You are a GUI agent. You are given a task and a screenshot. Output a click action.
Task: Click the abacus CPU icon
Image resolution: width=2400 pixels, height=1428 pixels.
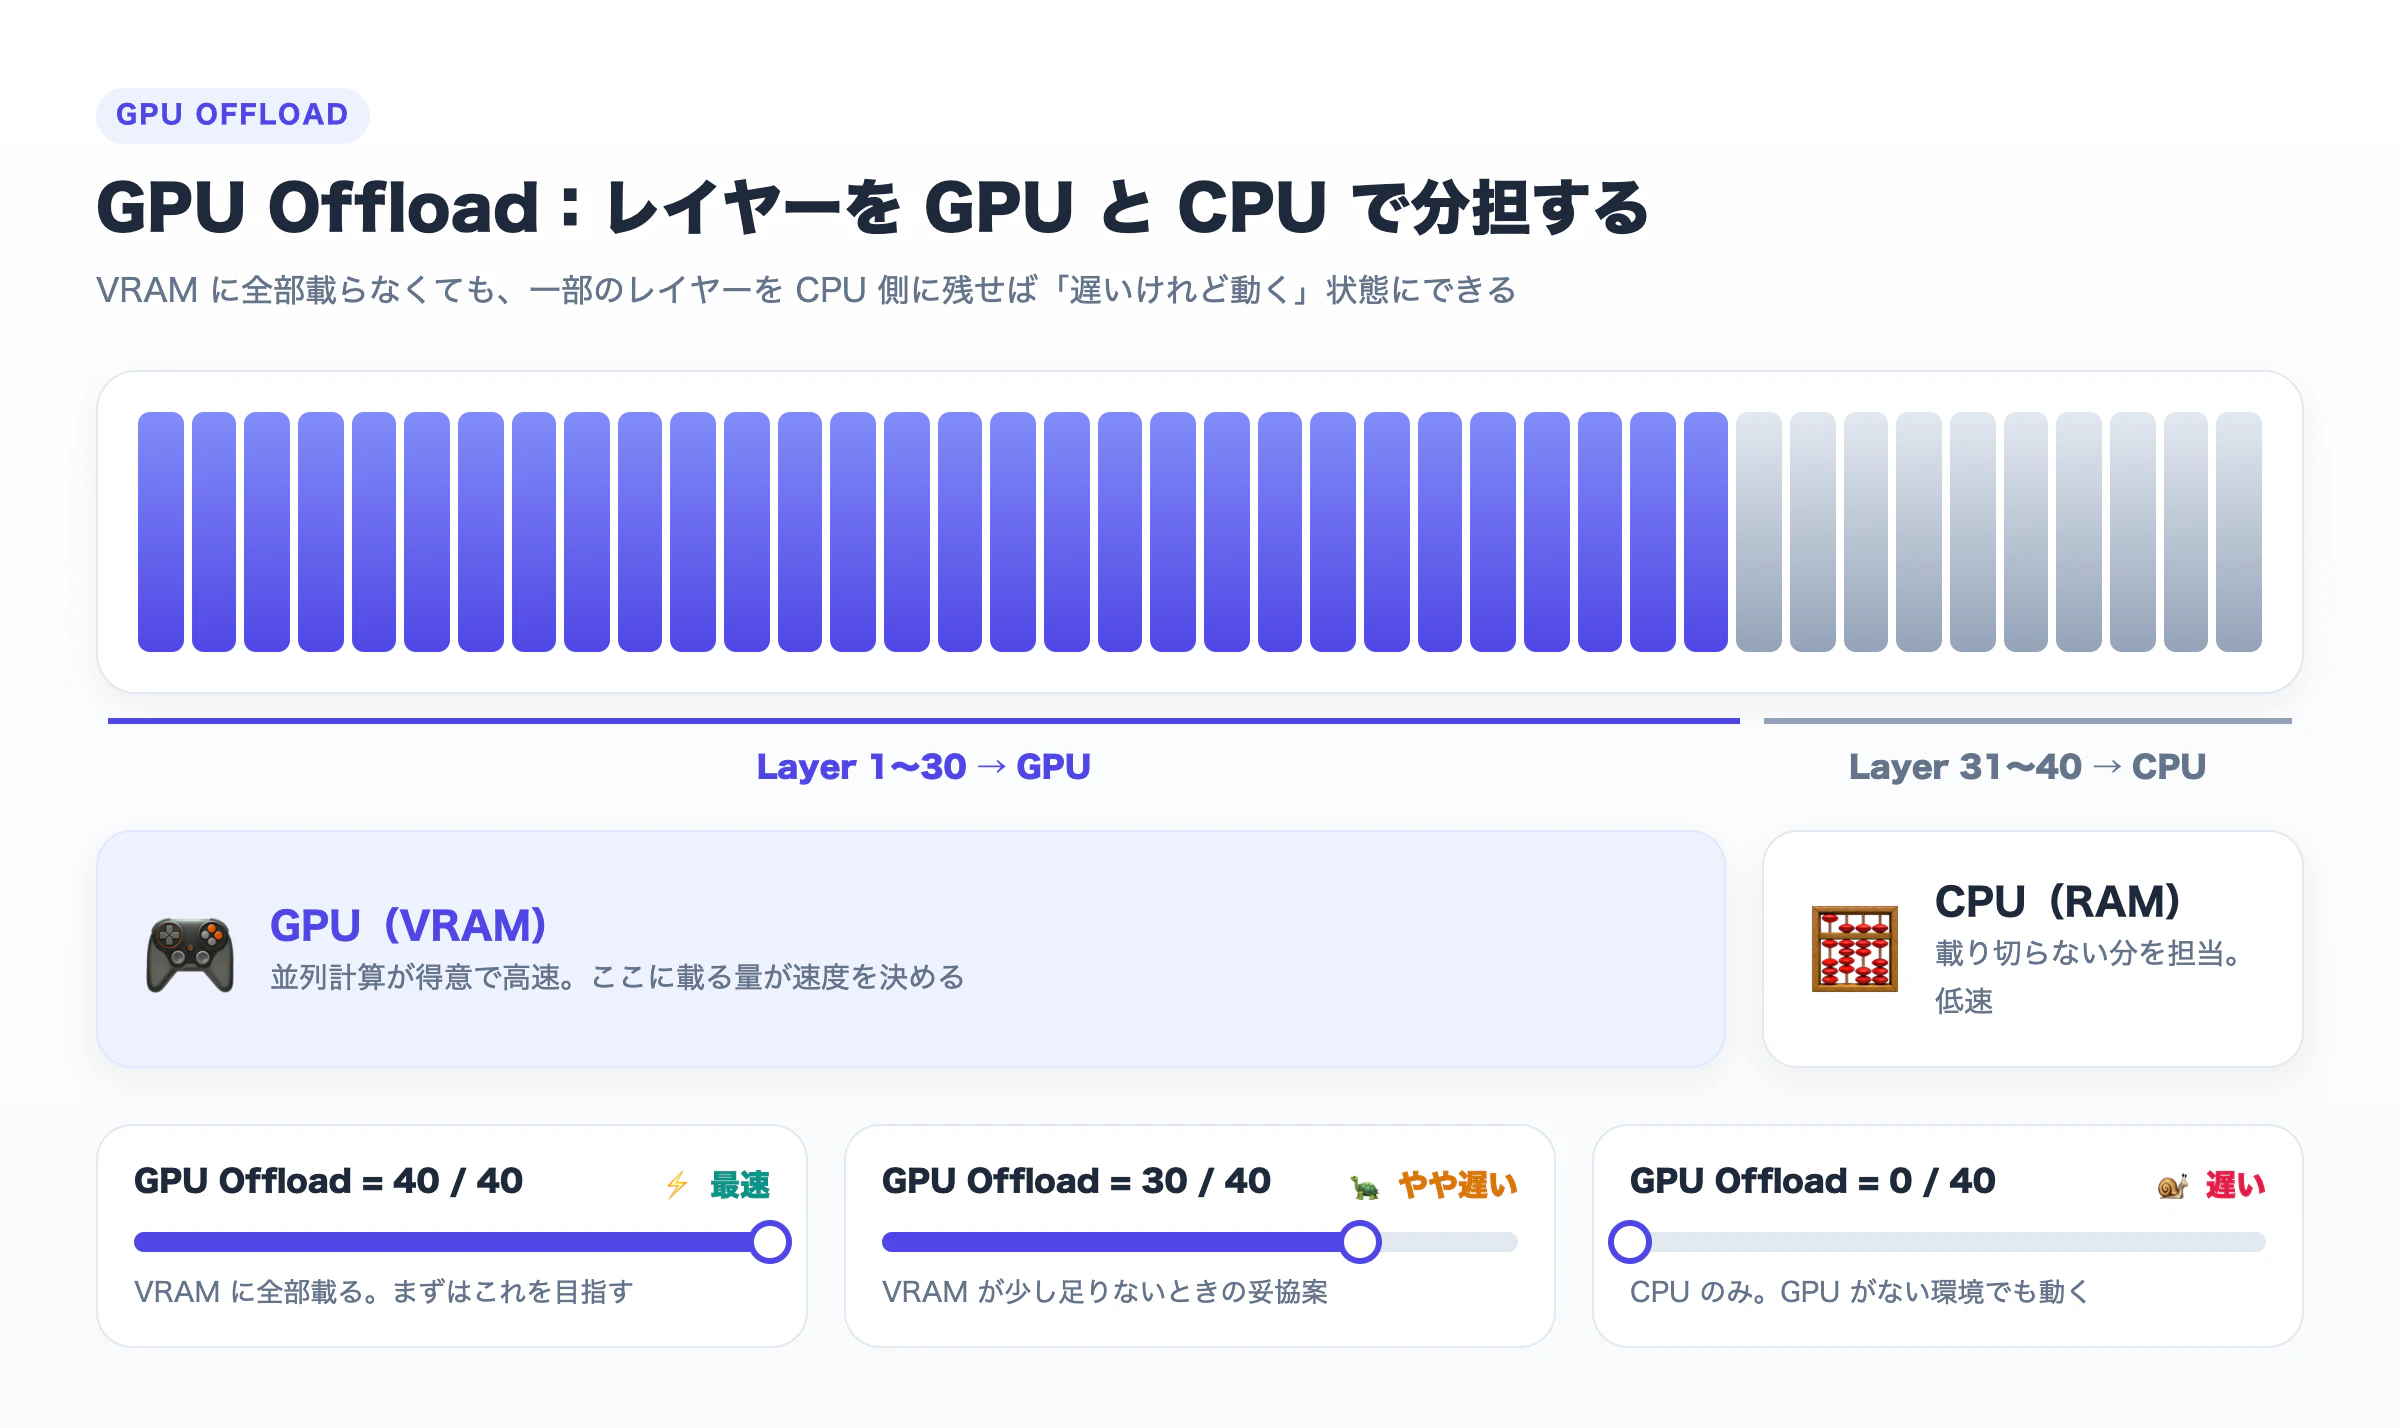(1855, 949)
